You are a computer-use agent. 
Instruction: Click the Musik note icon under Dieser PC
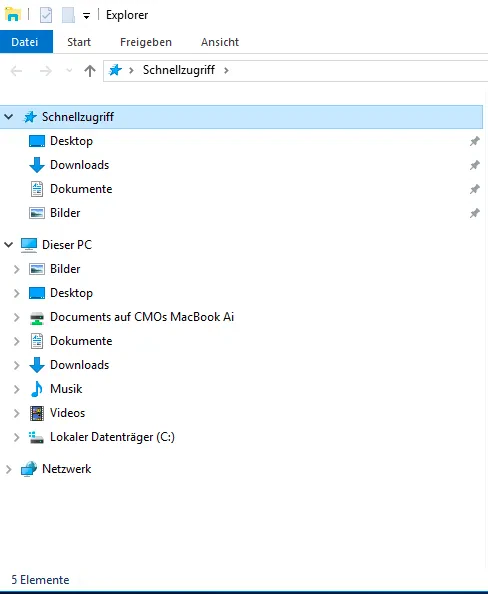pyautogui.click(x=37, y=389)
